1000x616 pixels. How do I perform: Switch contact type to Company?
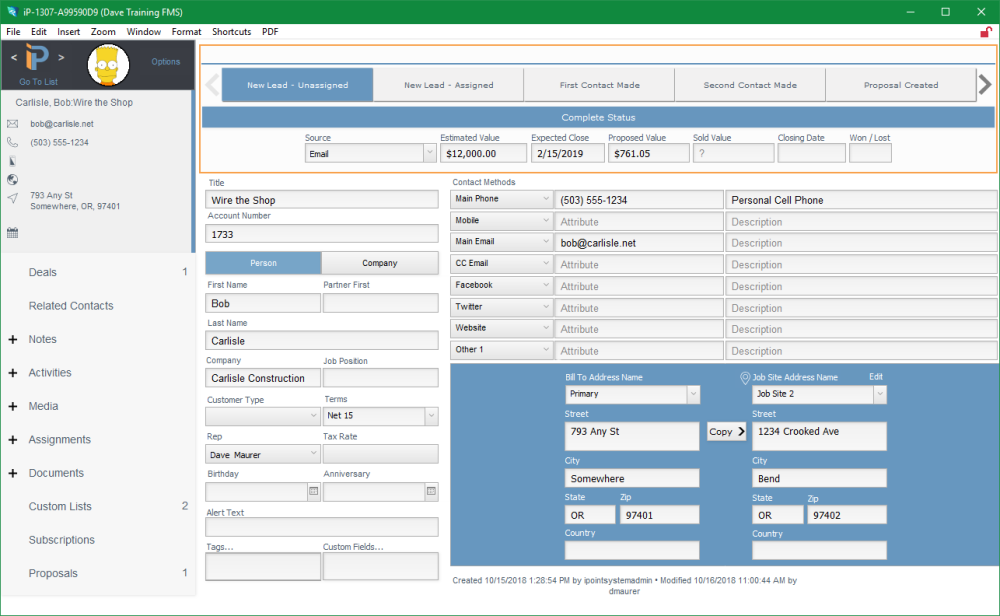(379, 263)
